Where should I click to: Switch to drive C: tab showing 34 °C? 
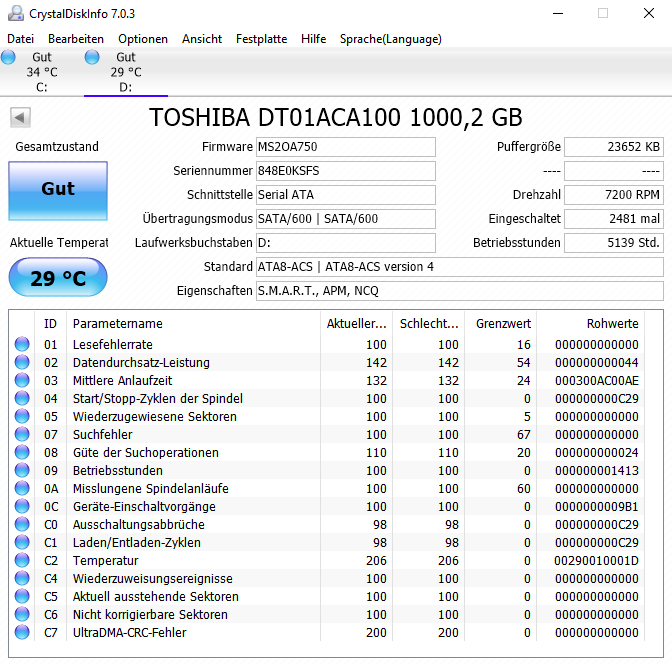tap(42, 72)
